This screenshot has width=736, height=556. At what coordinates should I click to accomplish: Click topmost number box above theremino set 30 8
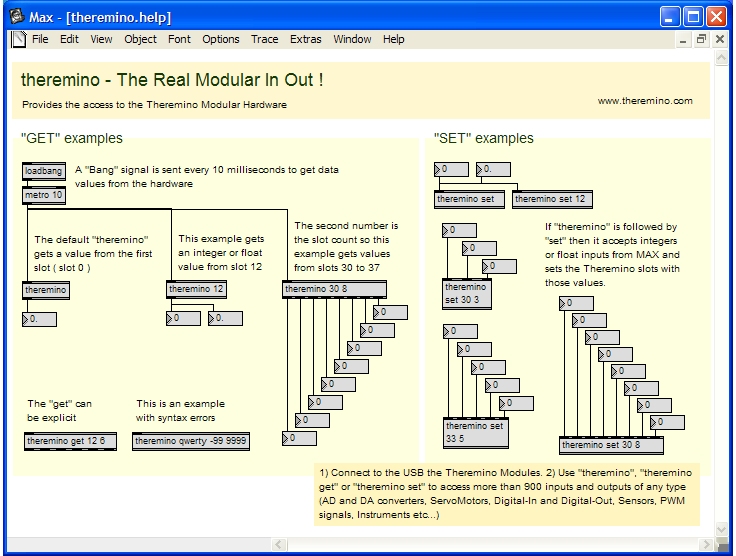[576, 303]
